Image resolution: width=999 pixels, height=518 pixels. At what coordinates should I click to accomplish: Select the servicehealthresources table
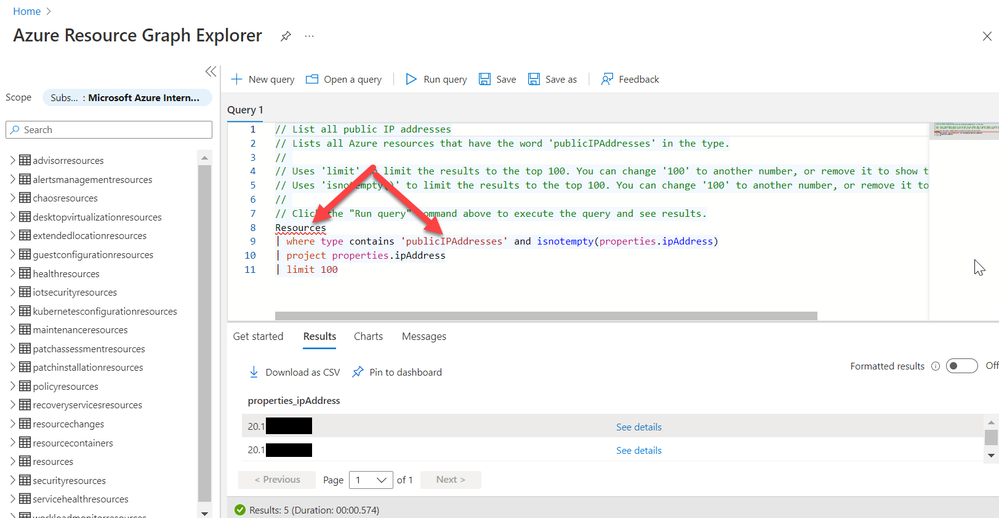[80, 499]
